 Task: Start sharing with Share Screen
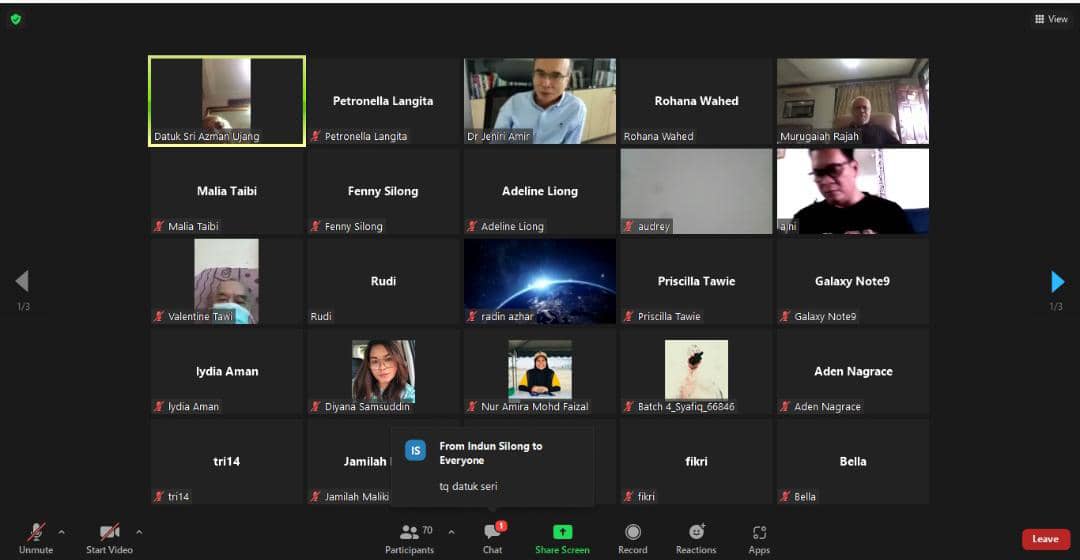[562, 533]
